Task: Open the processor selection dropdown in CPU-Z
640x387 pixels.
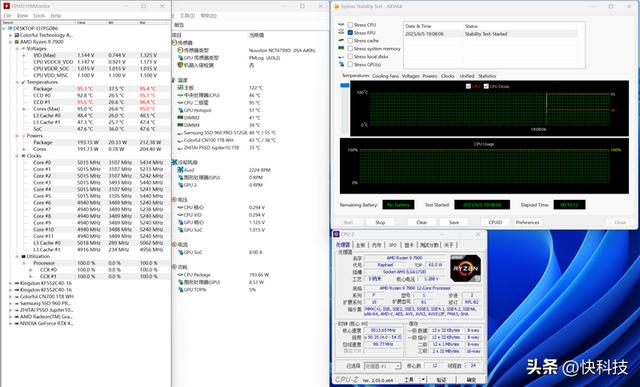Action: coord(382,366)
